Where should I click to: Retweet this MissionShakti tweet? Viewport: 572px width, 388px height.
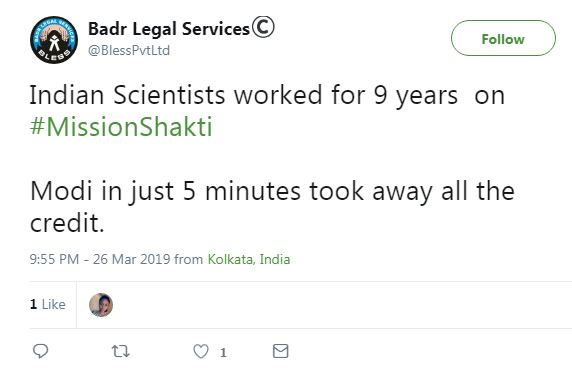[x=120, y=351]
